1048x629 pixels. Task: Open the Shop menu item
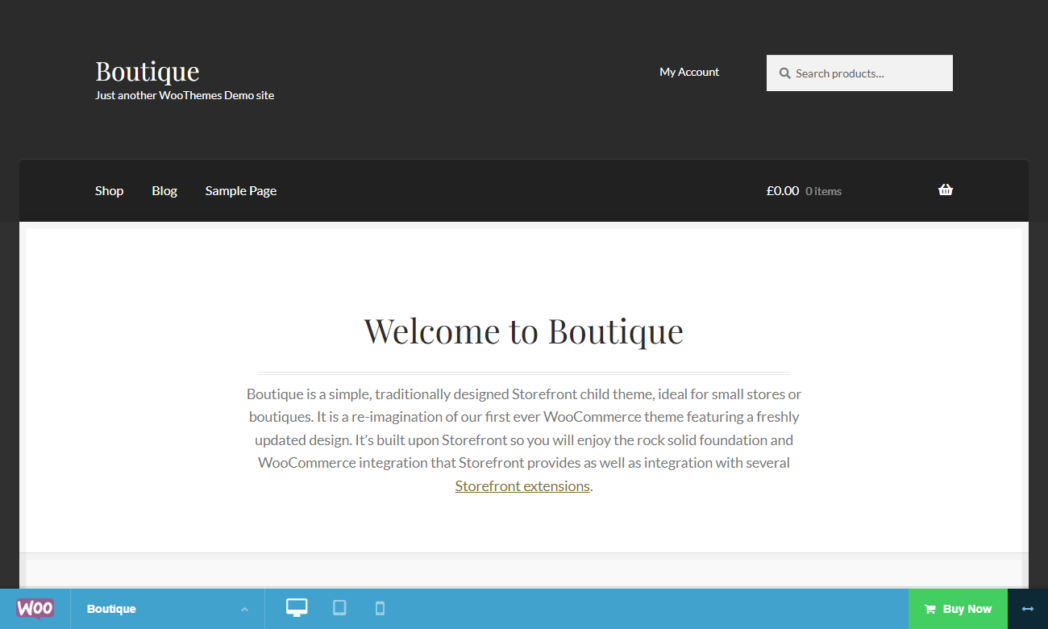[x=109, y=191]
